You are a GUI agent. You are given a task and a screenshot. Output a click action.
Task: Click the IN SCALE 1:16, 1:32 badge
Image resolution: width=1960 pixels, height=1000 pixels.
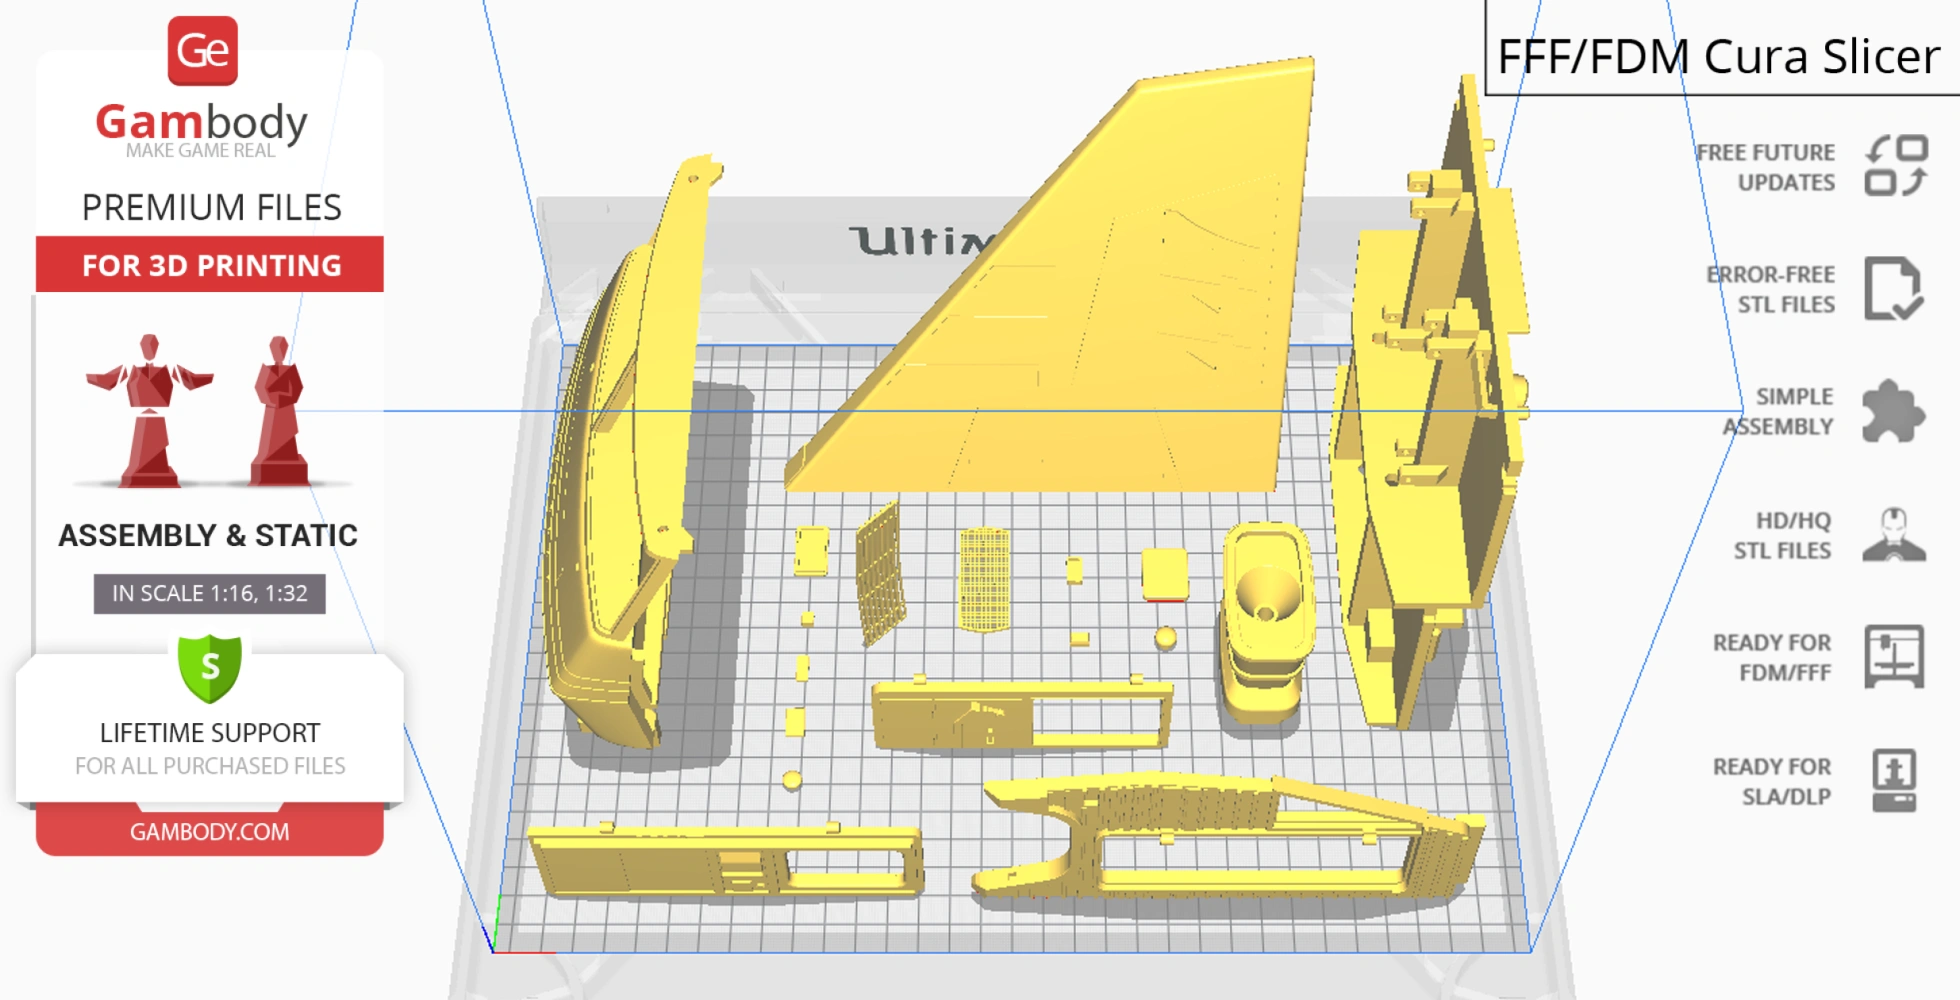click(x=209, y=593)
